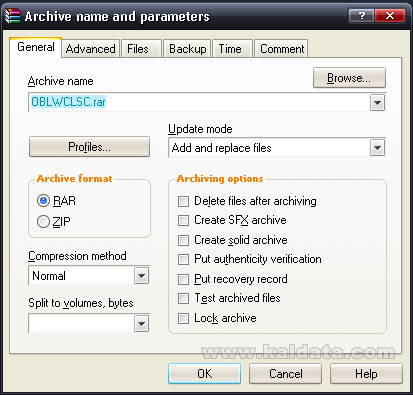Open the Comment tab
This screenshot has height=395, width=413.
coord(282,49)
